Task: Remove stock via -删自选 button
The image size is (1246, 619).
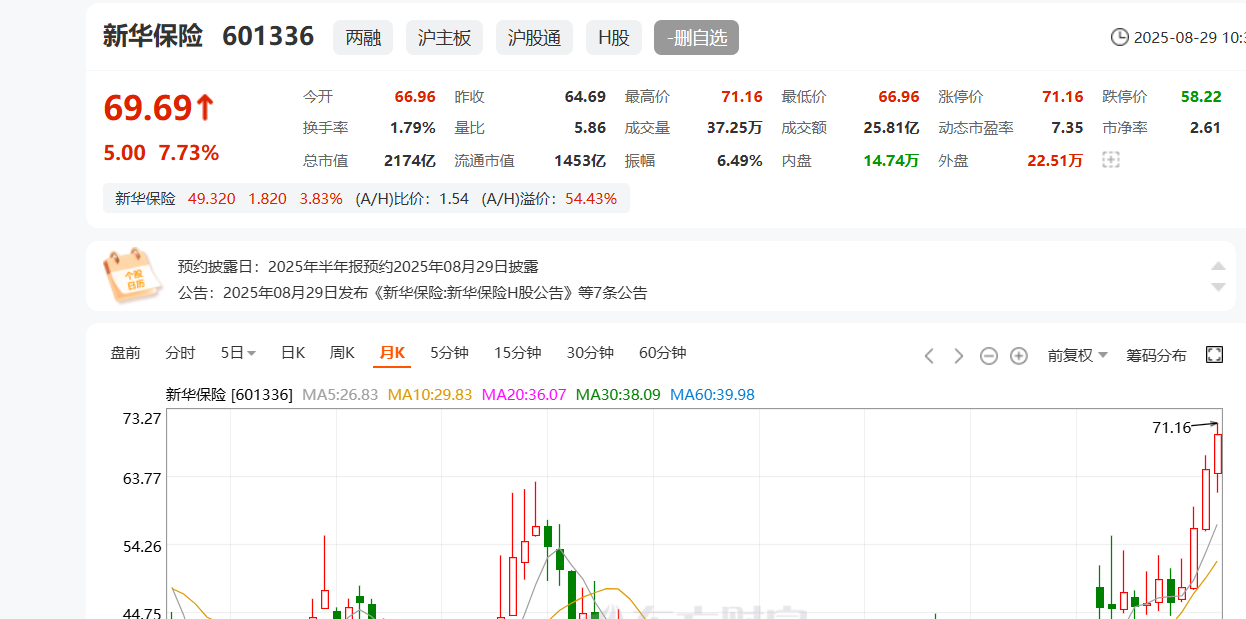Action: tap(696, 38)
